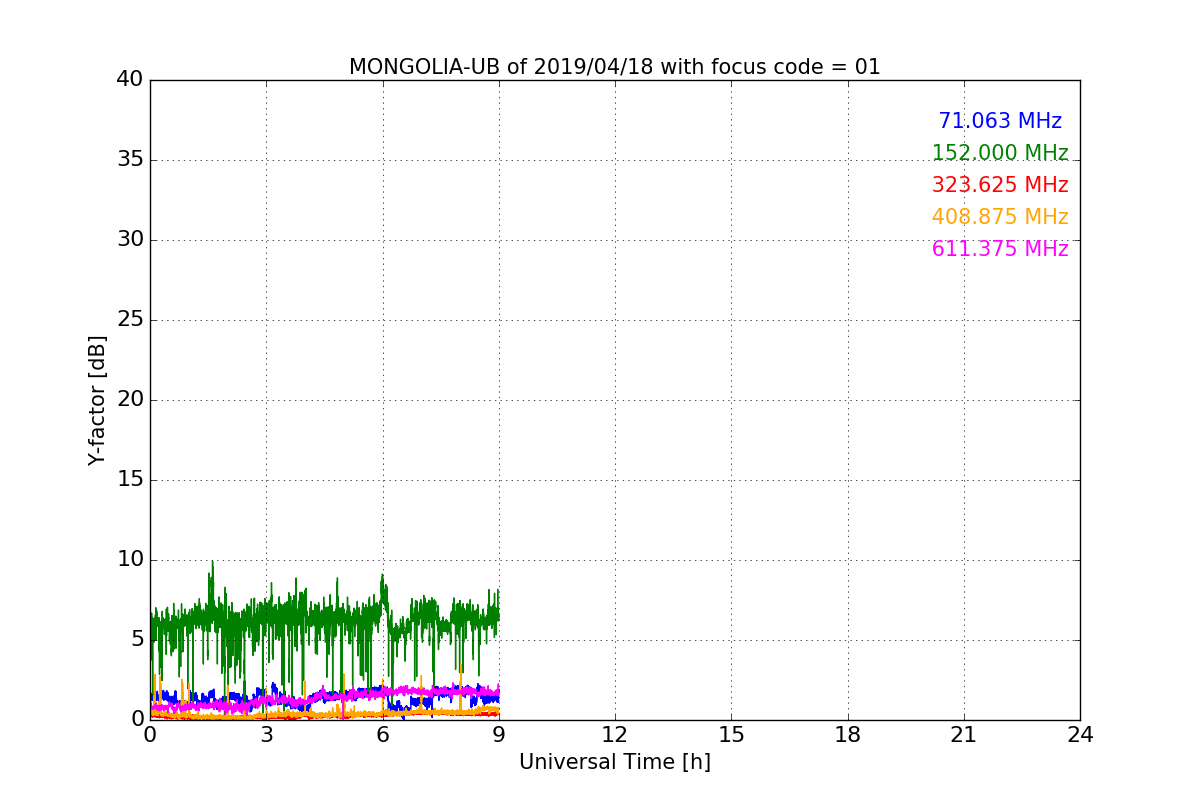The image size is (1200, 800).
Task: Click x-axis tick label 9
Action: 499,734
